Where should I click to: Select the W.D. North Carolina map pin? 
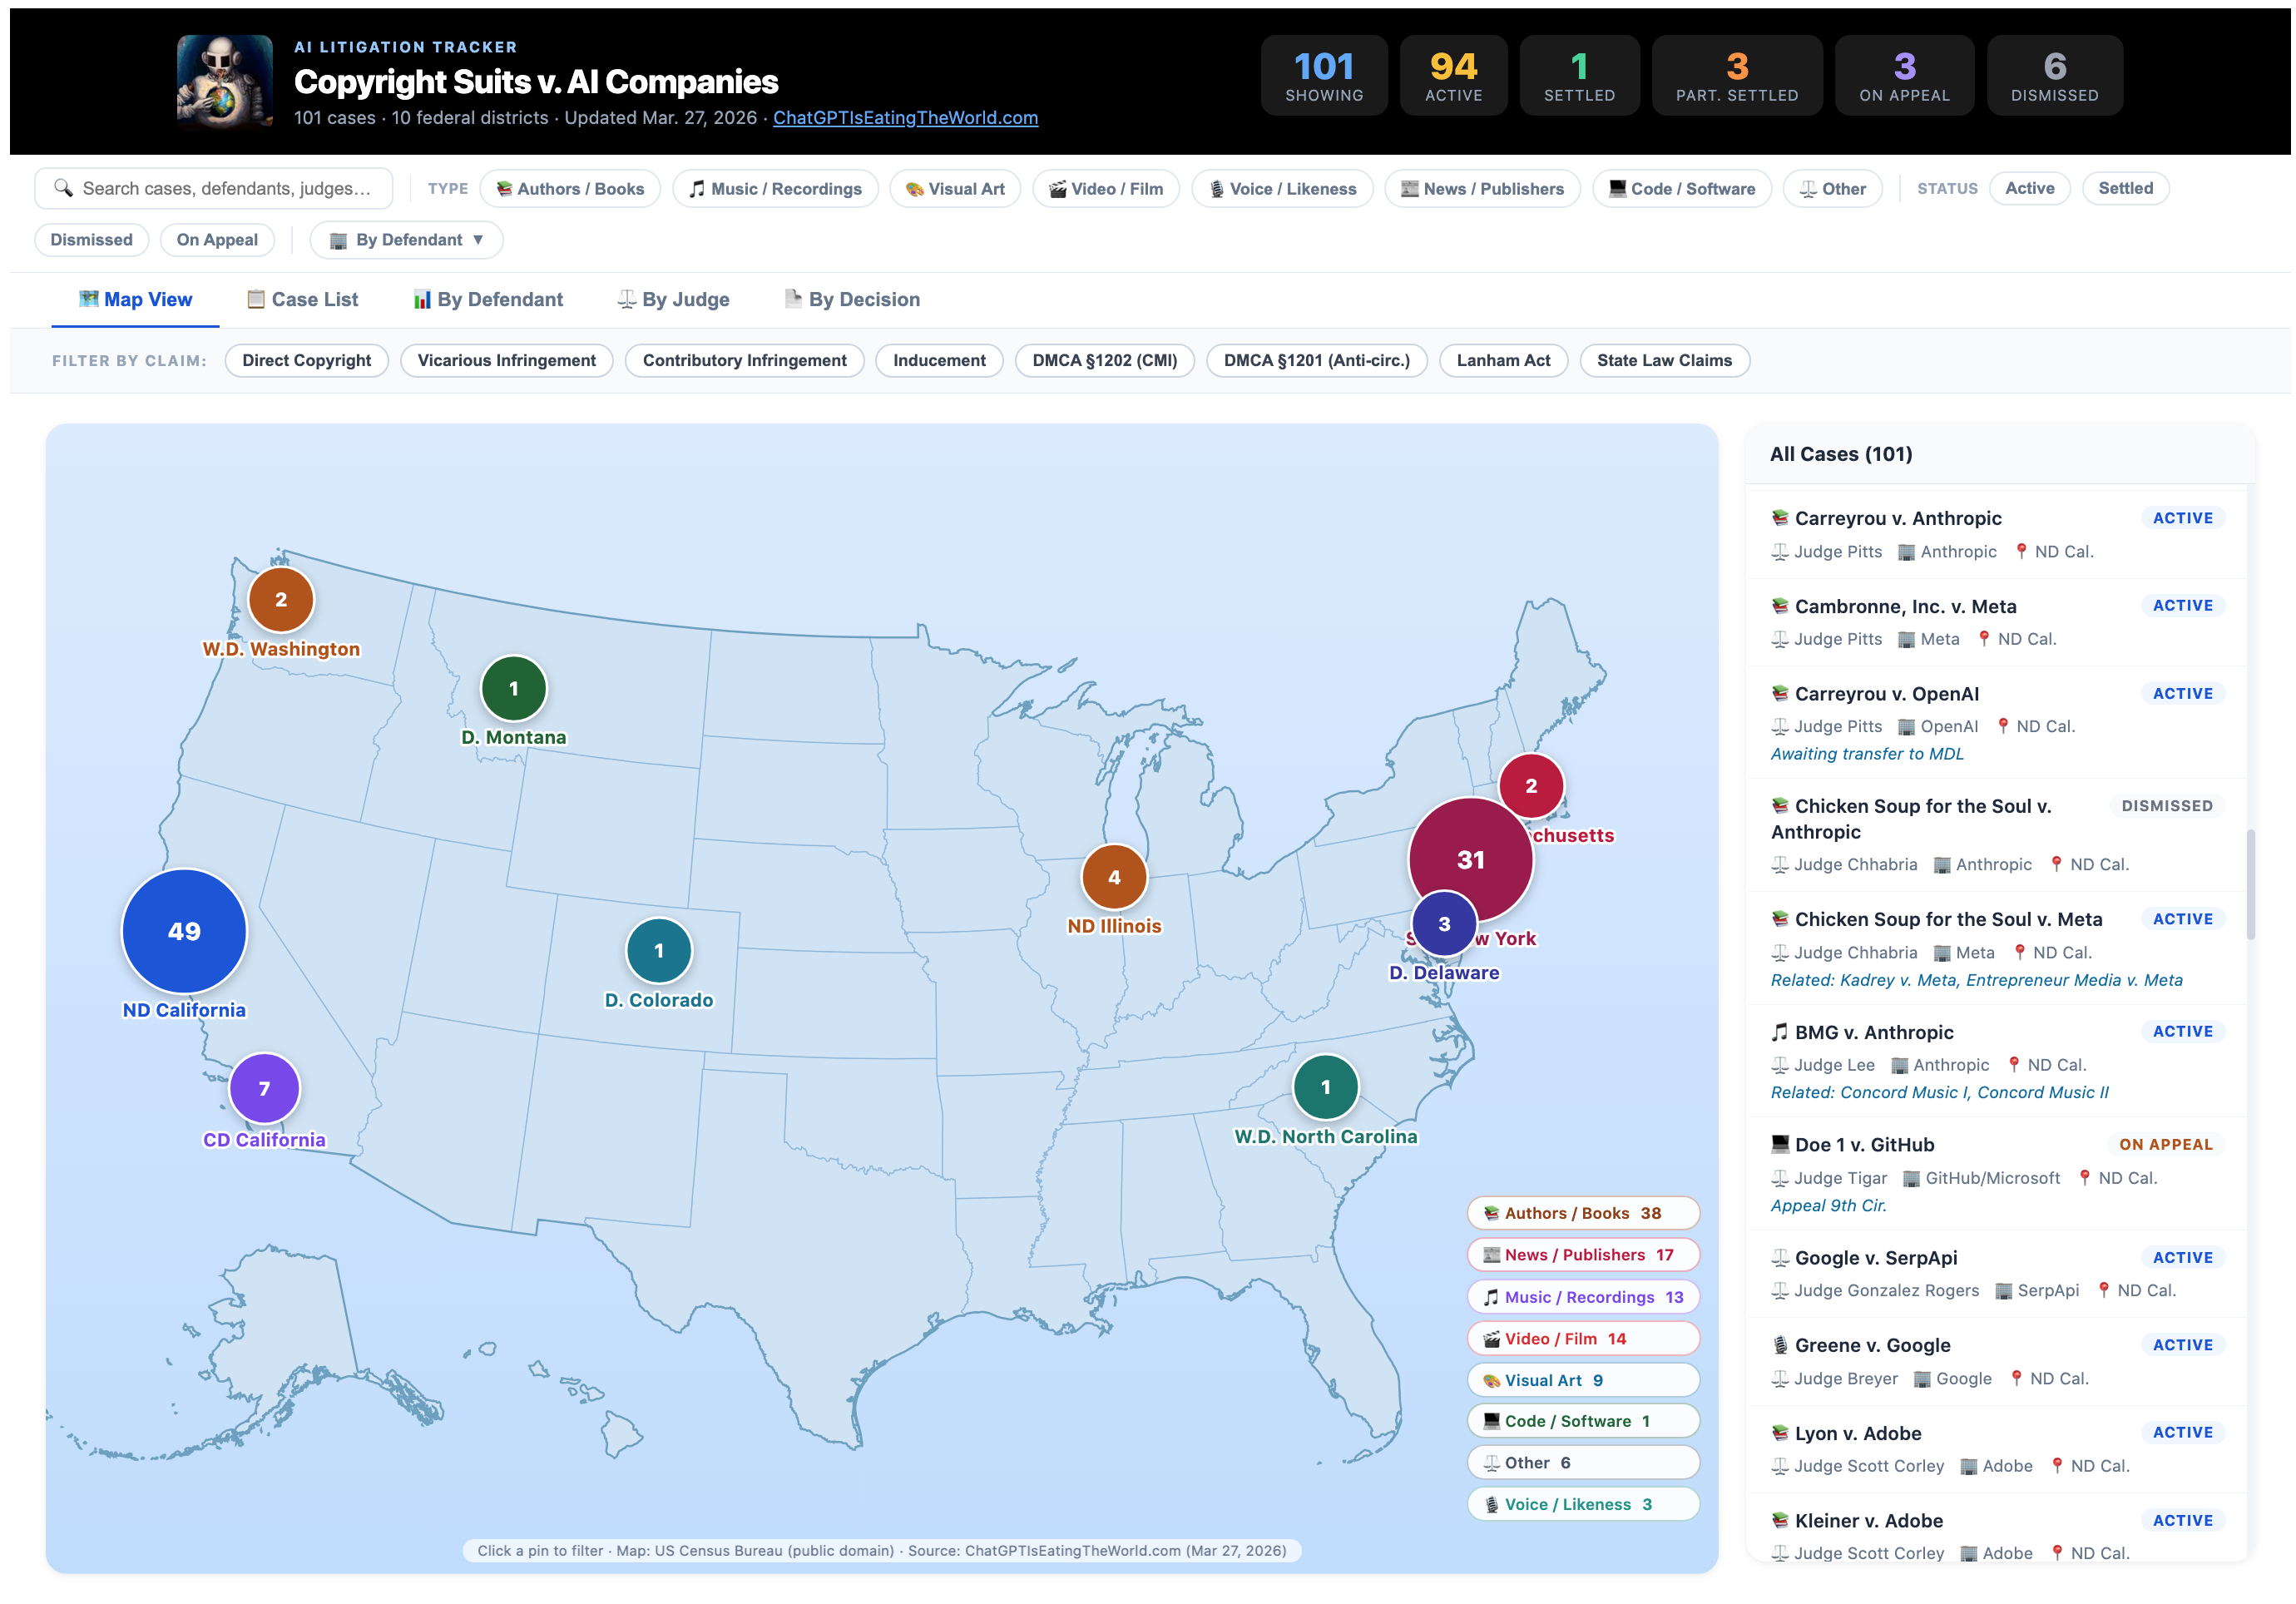1325,1087
